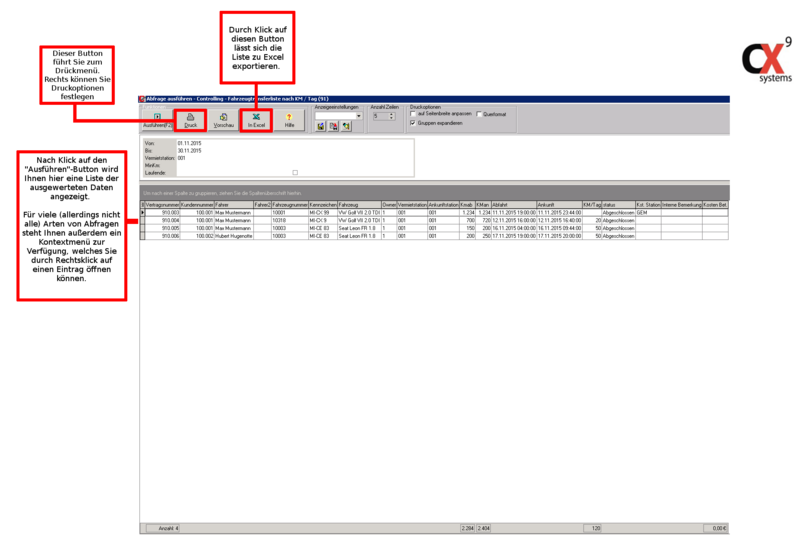Click first icon under Anzeigeeinstellungen dropdown
This screenshot has height=541, width=800.
click(x=321, y=127)
